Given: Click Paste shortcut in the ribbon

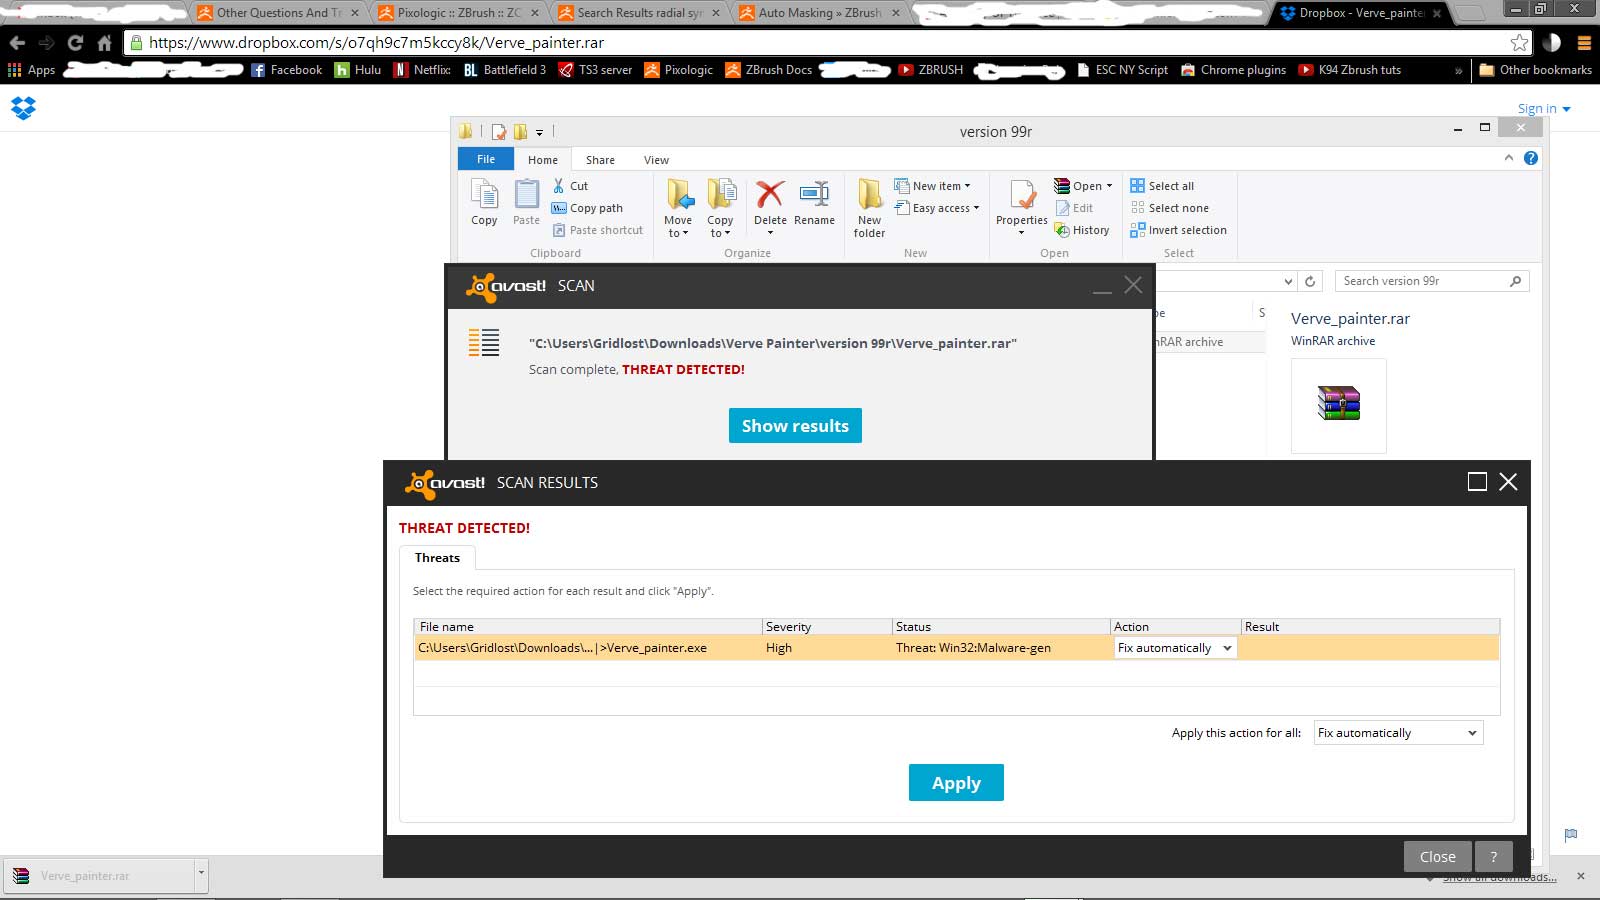Looking at the screenshot, I should click(x=598, y=230).
